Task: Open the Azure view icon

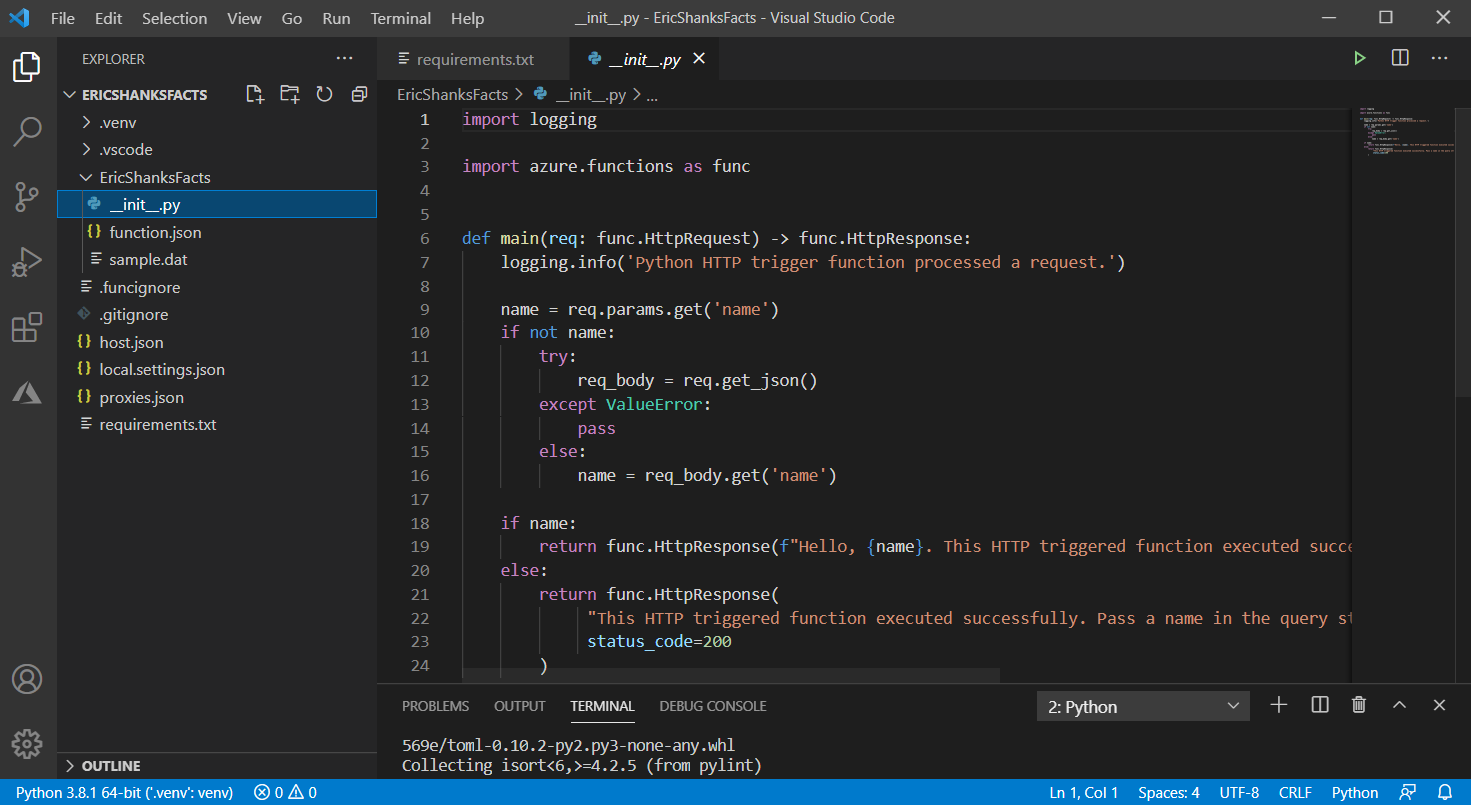Action: (27, 393)
